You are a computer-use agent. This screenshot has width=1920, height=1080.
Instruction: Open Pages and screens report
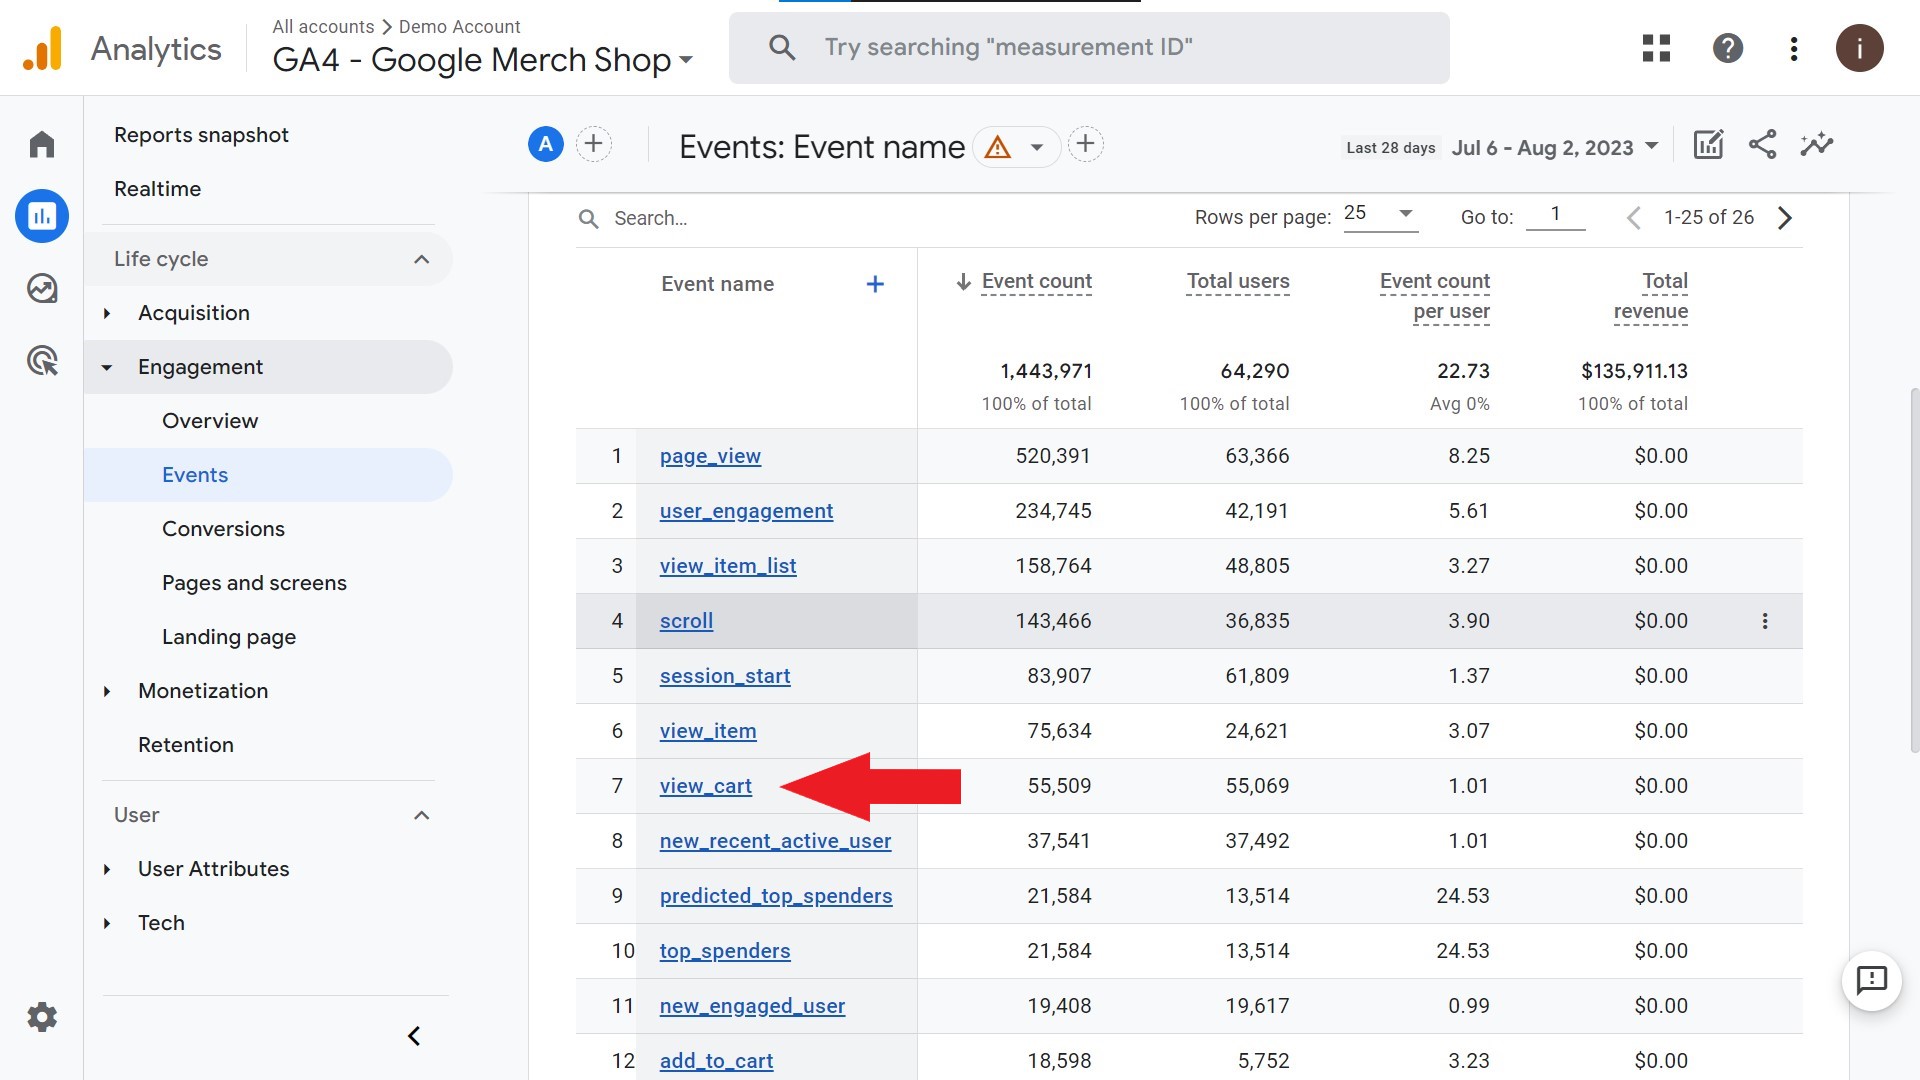tap(254, 583)
